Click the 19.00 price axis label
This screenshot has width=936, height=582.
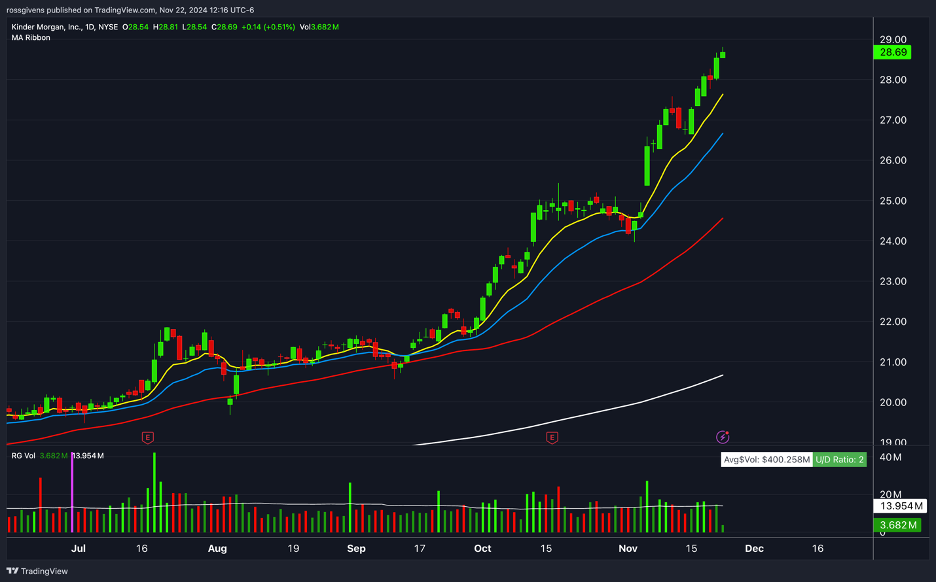[x=893, y=442]
